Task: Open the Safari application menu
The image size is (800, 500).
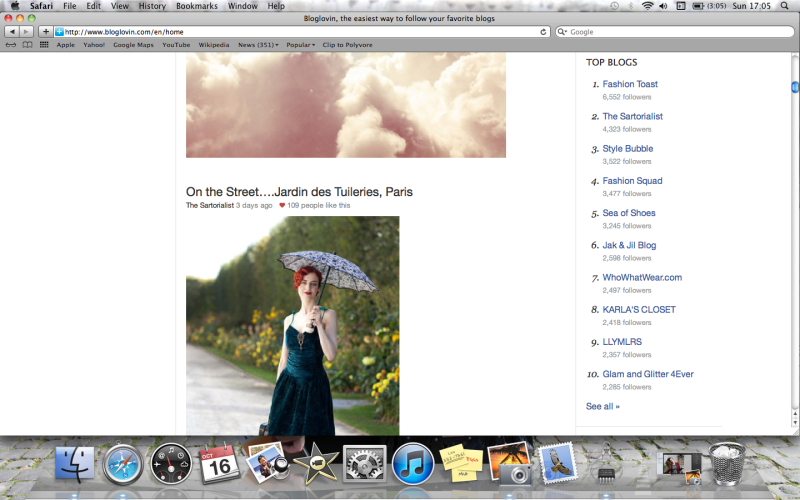Action: coord(41,6)
